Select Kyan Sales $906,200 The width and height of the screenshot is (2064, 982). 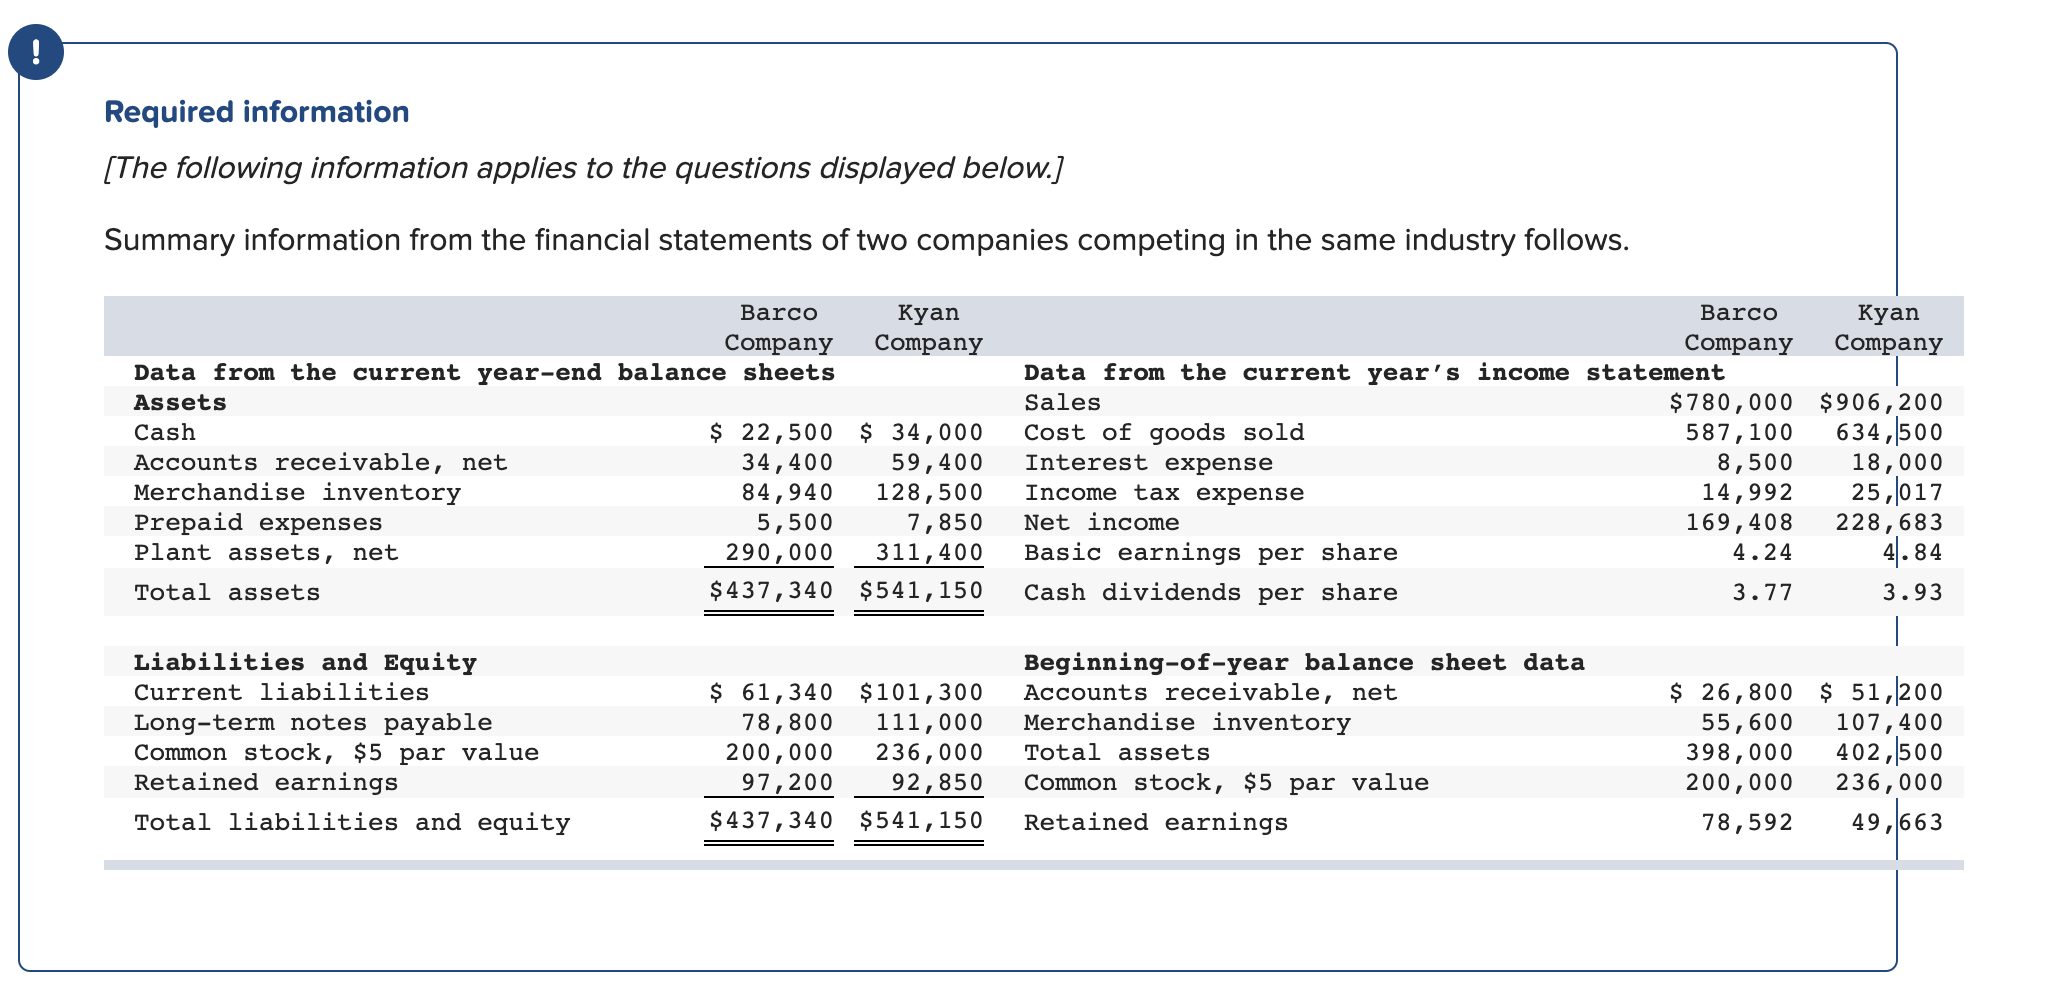pos(1881,402)
